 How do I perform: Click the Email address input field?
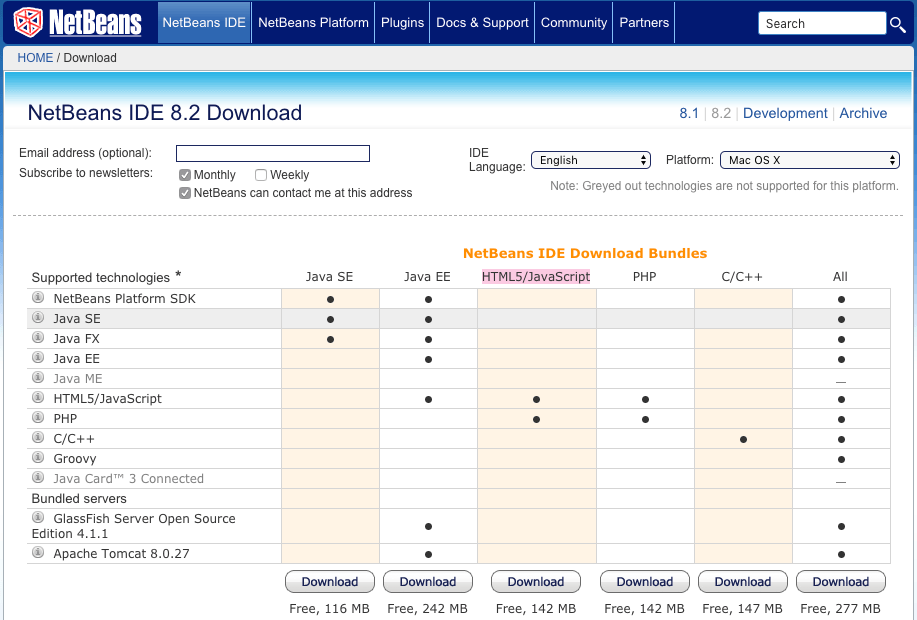pyautogui.click(x=273, y=153)
